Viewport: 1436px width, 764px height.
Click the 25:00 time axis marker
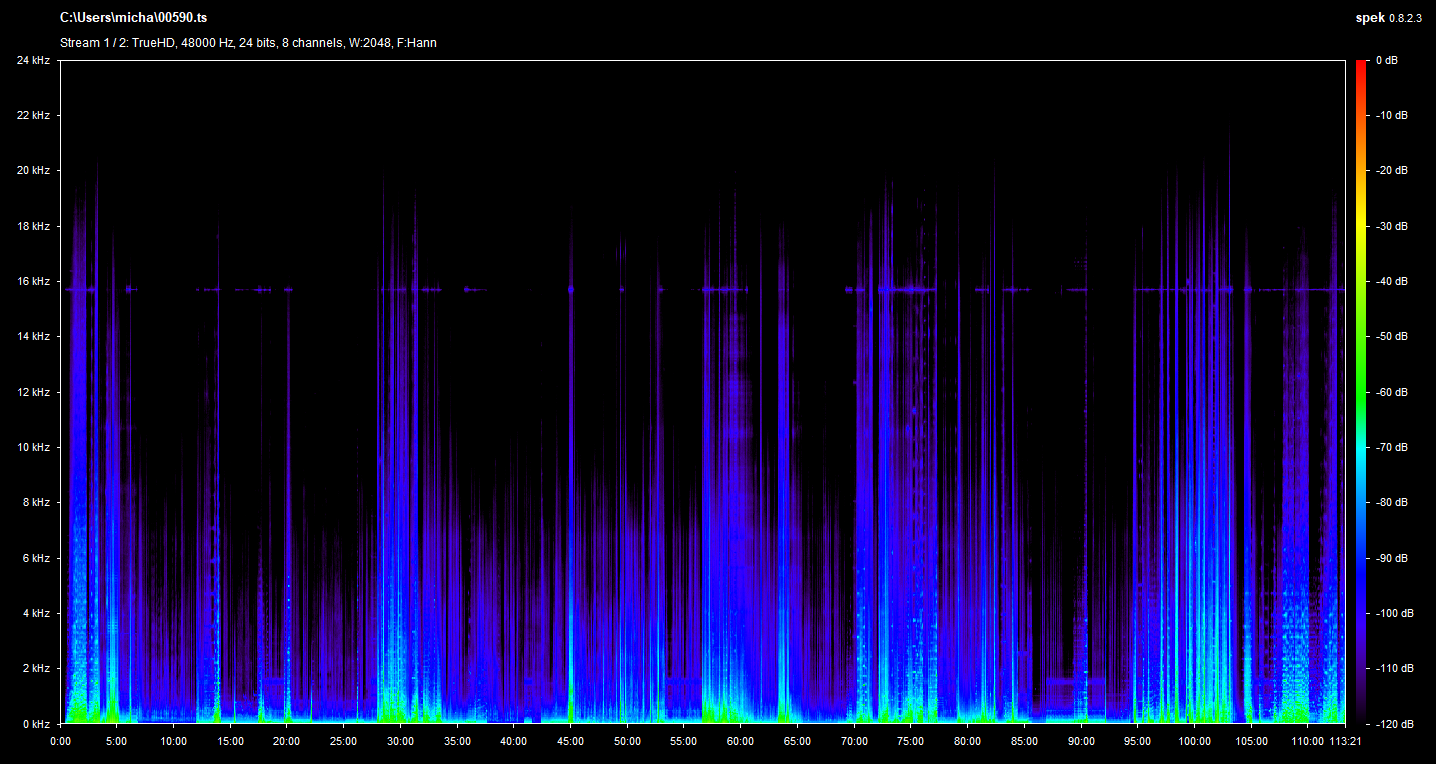(x=344, y=741)
